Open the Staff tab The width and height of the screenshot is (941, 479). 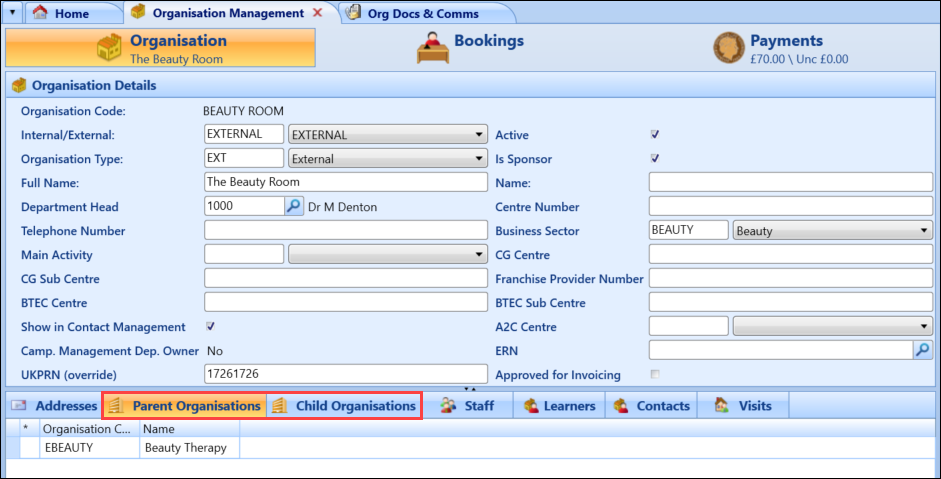pos(467,406)
